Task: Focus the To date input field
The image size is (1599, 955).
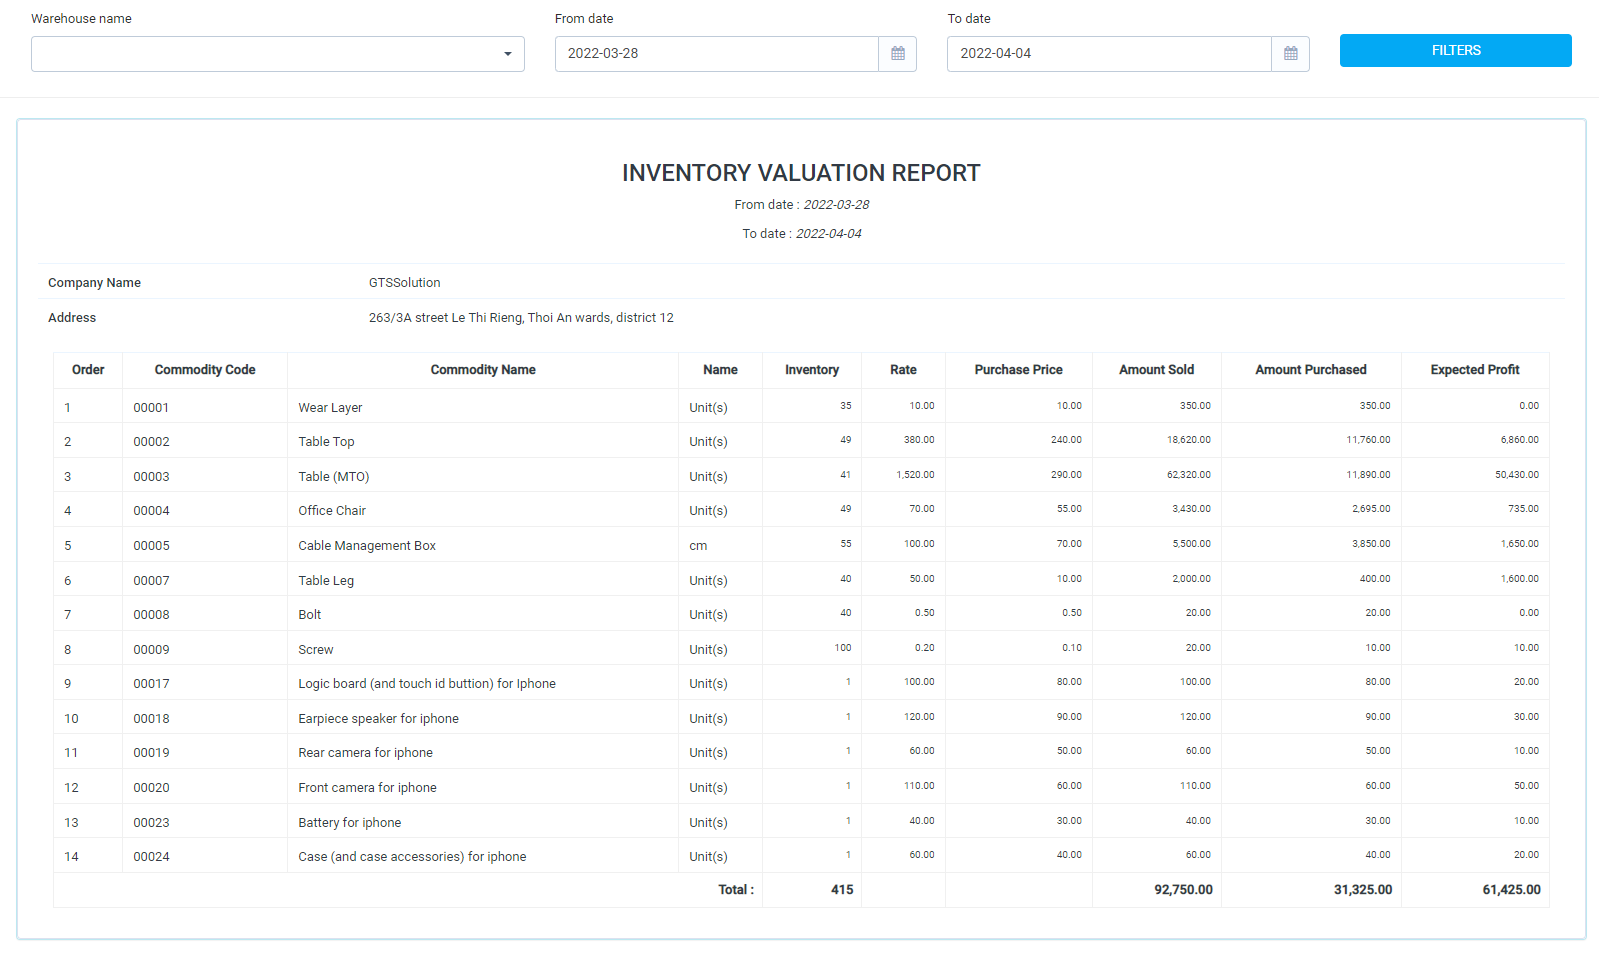Action: tap(1108, 54)
